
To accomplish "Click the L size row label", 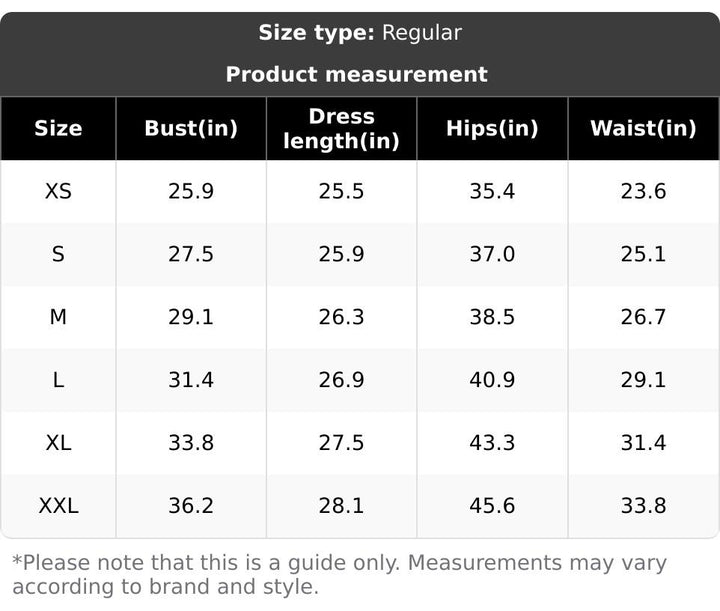I will click(58, 380).
